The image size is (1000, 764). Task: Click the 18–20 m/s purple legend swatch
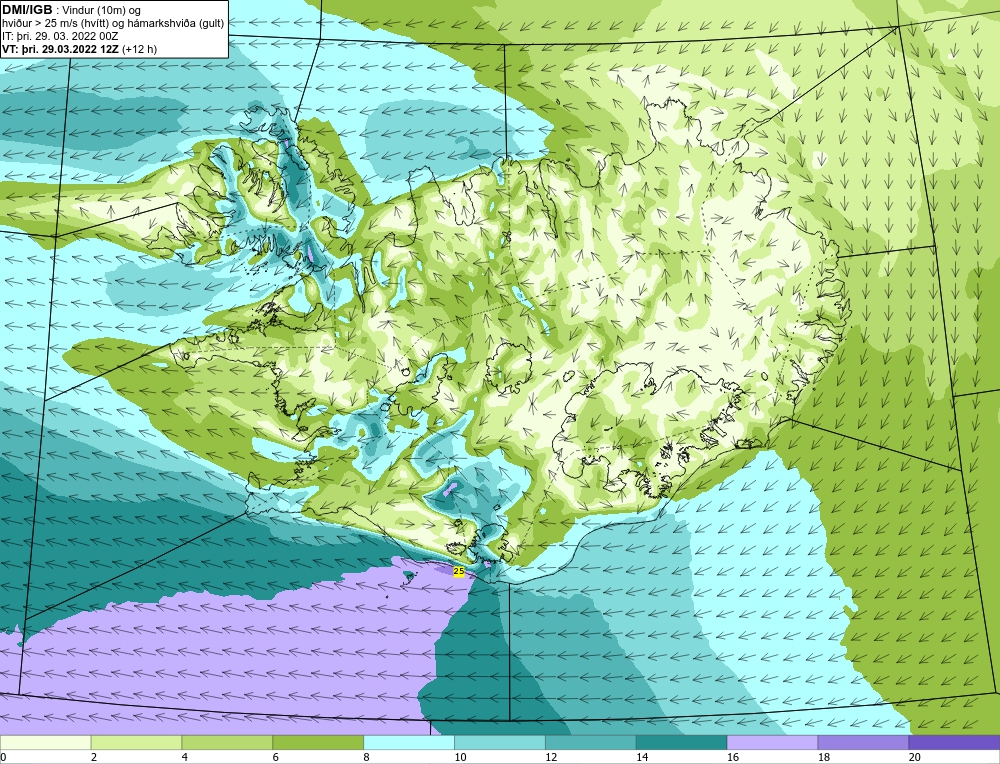click(x=863, y=743)
